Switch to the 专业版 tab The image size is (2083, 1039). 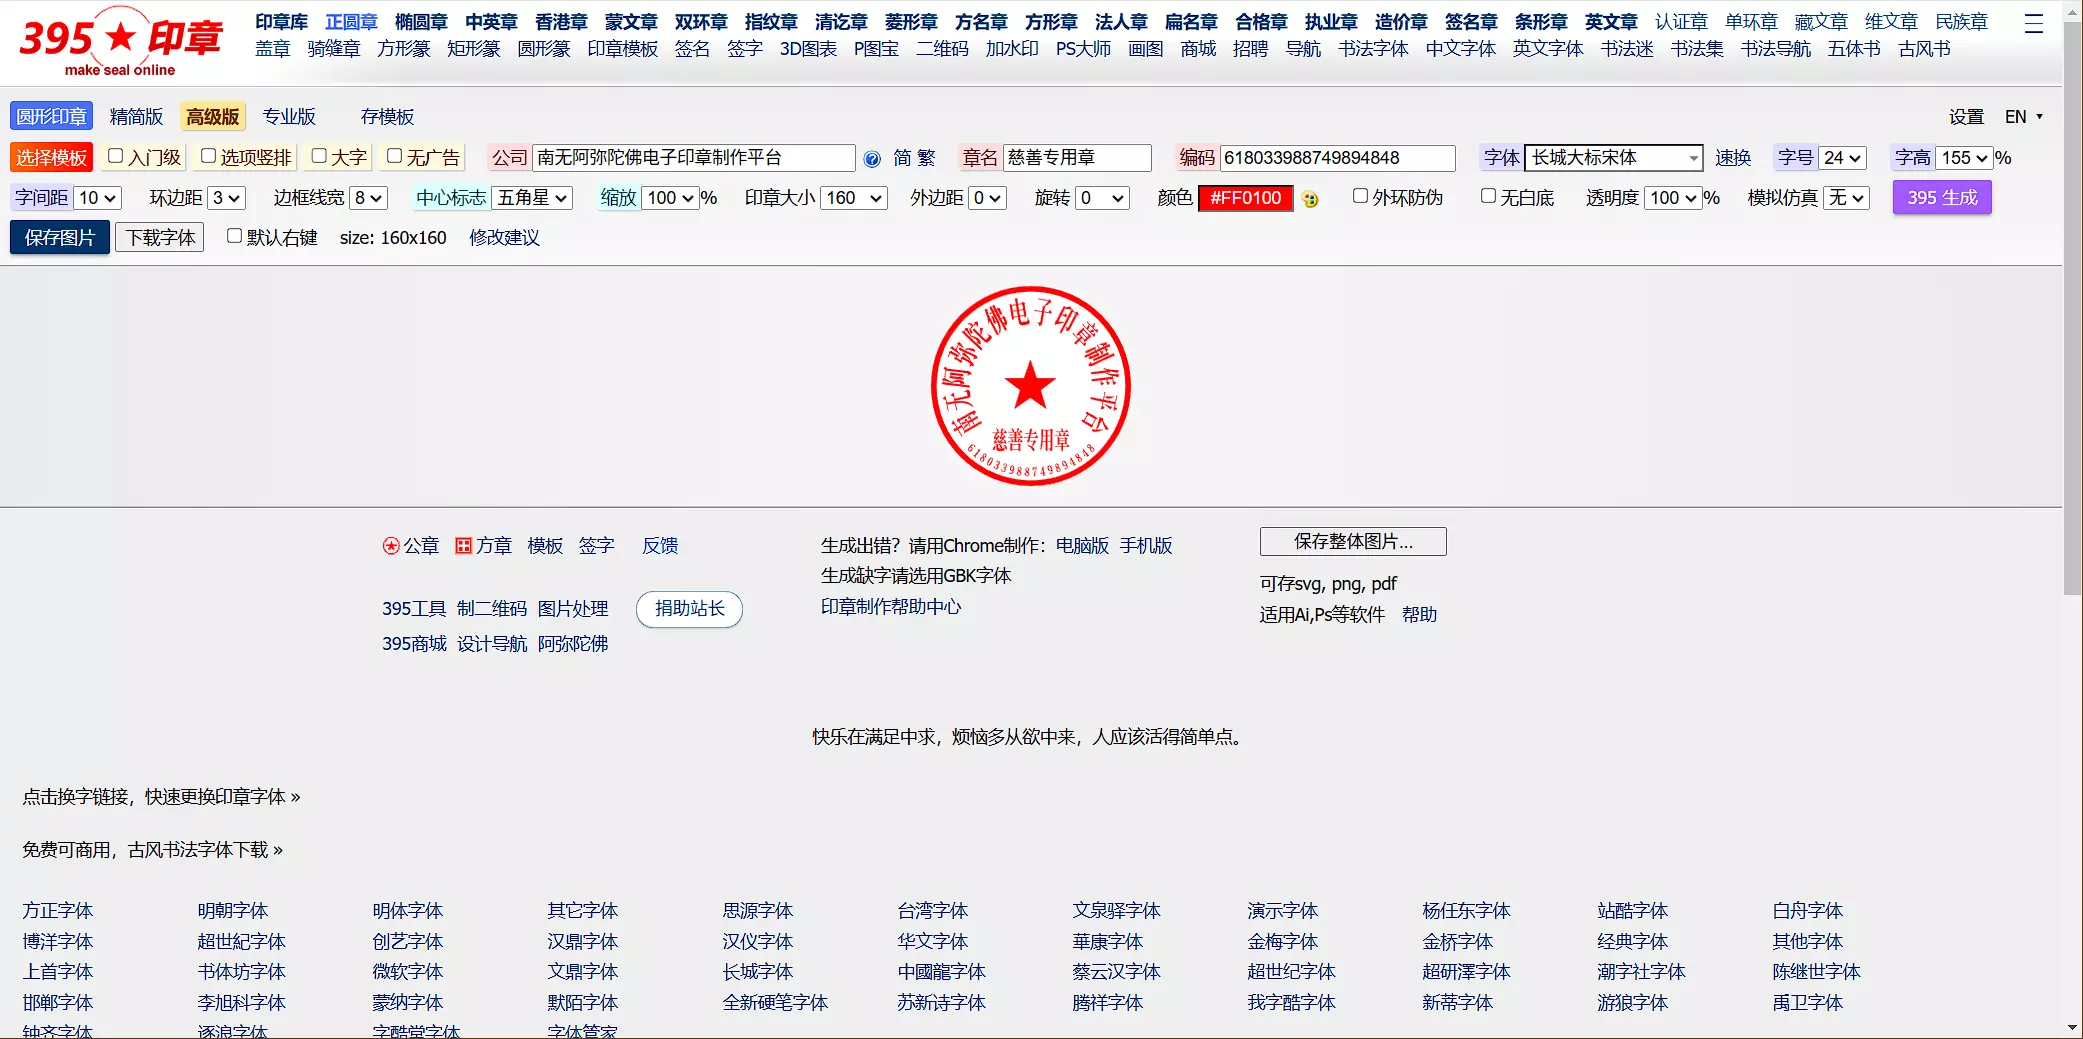pyautogui.click(x=289, y=117)
